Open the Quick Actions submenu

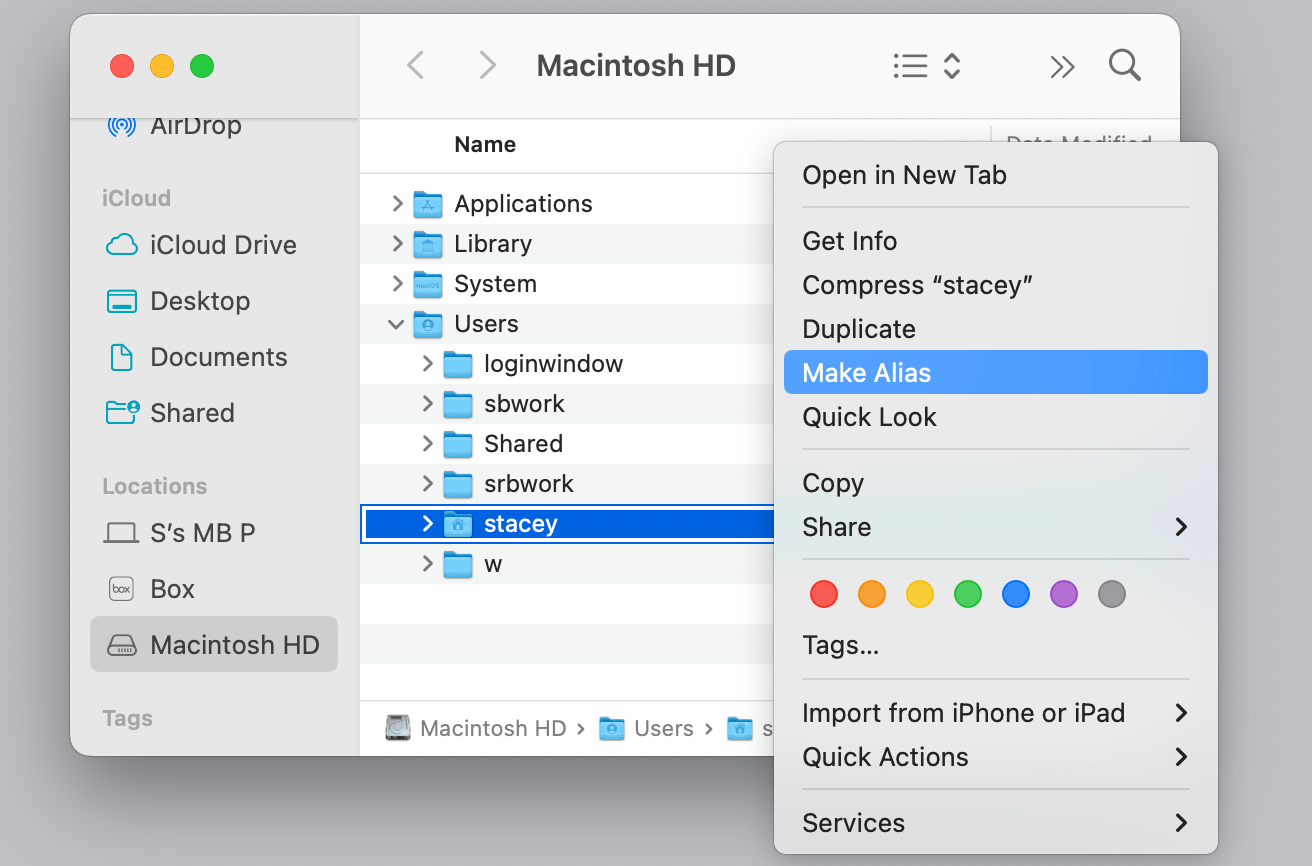tap(996, 757)
